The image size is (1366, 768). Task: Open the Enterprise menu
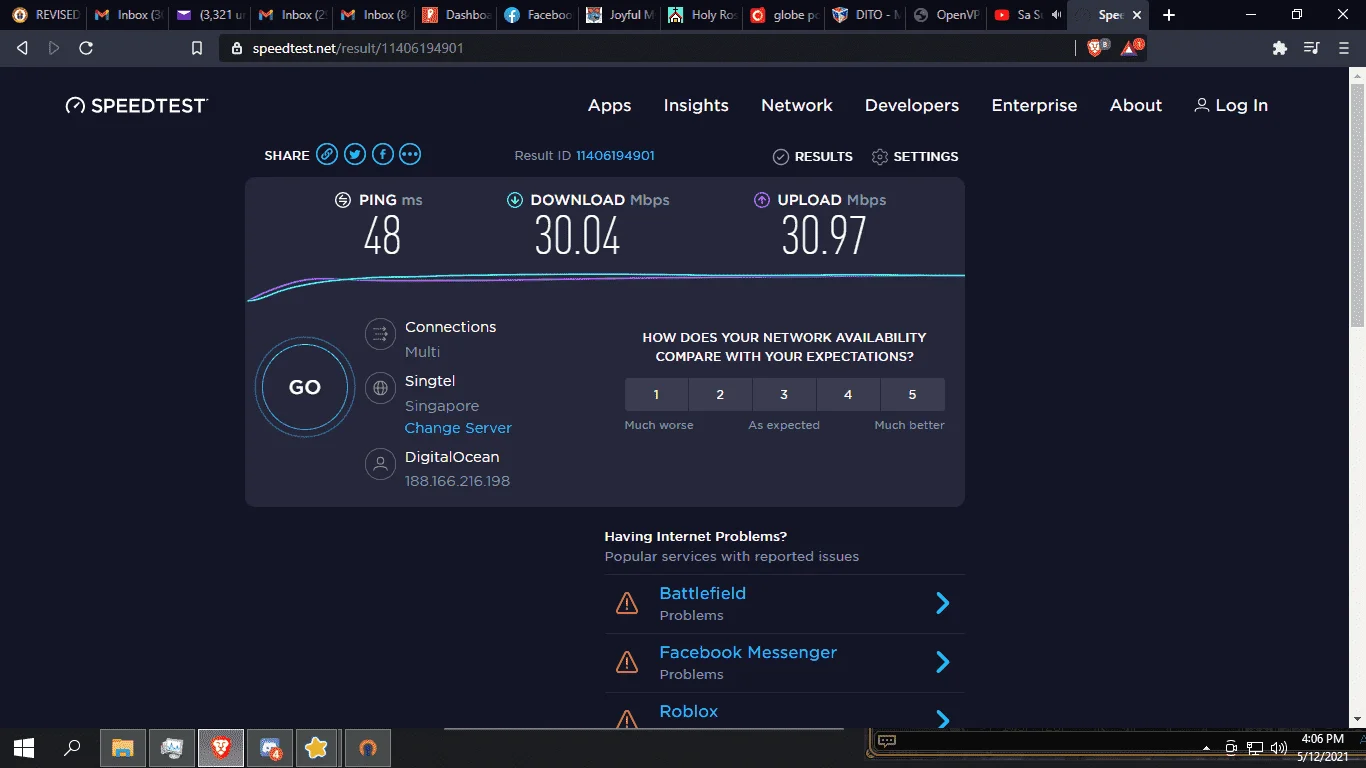pos(1034,105)
